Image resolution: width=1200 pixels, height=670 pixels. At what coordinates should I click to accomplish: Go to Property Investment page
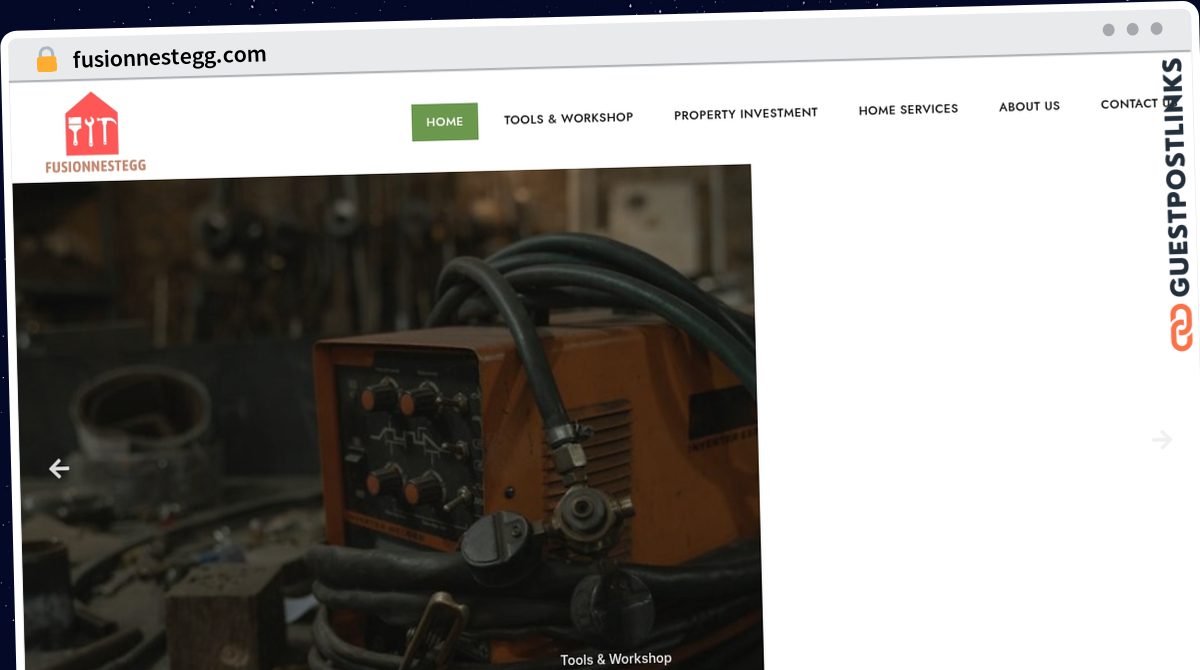click(x=746, y=114)
